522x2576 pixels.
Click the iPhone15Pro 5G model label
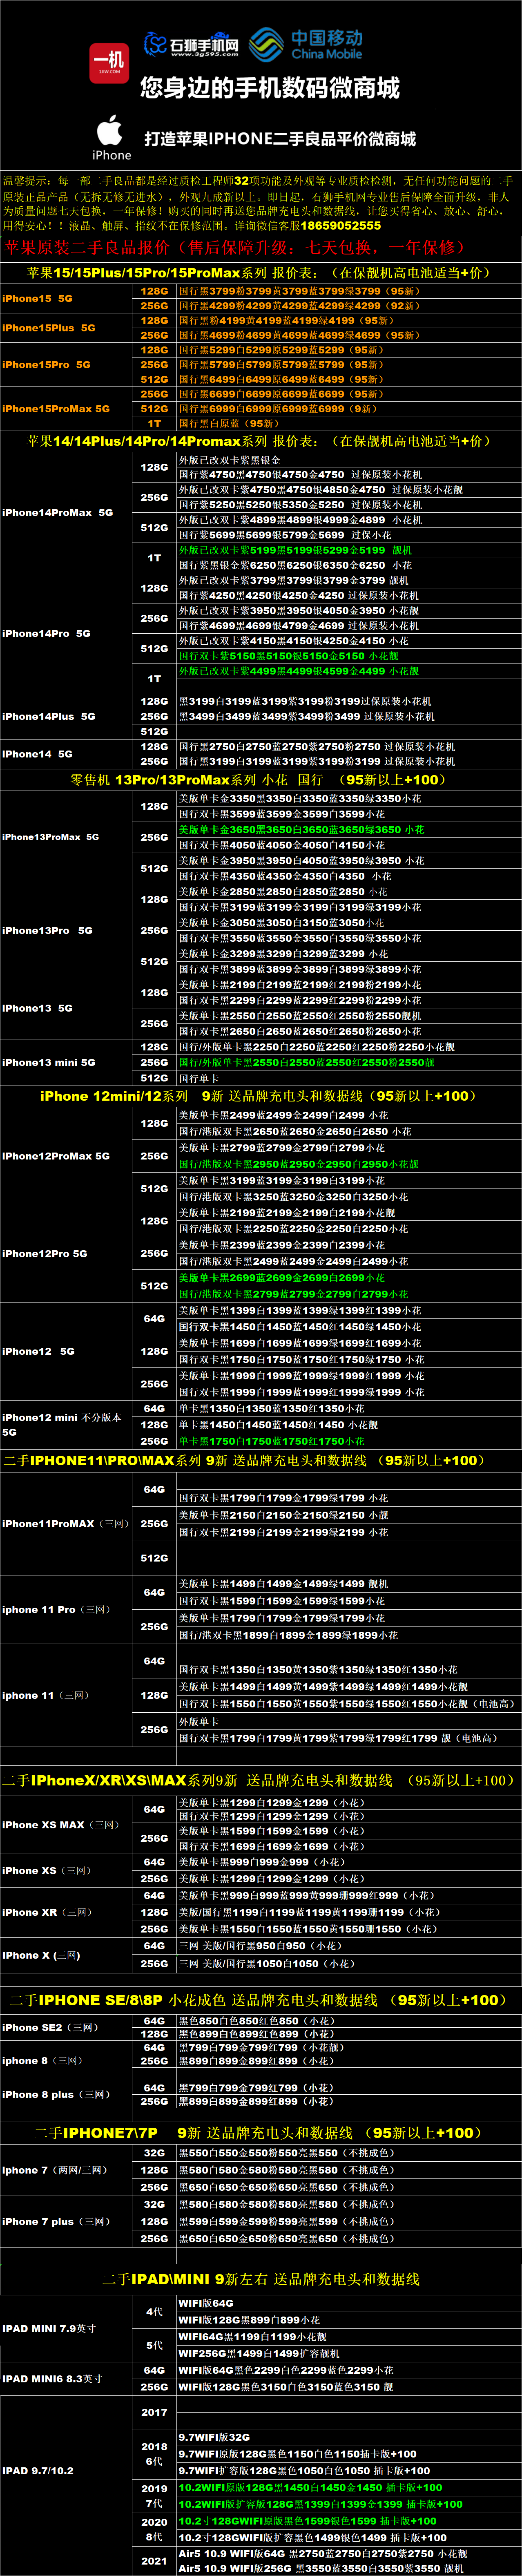pos(46,364)
